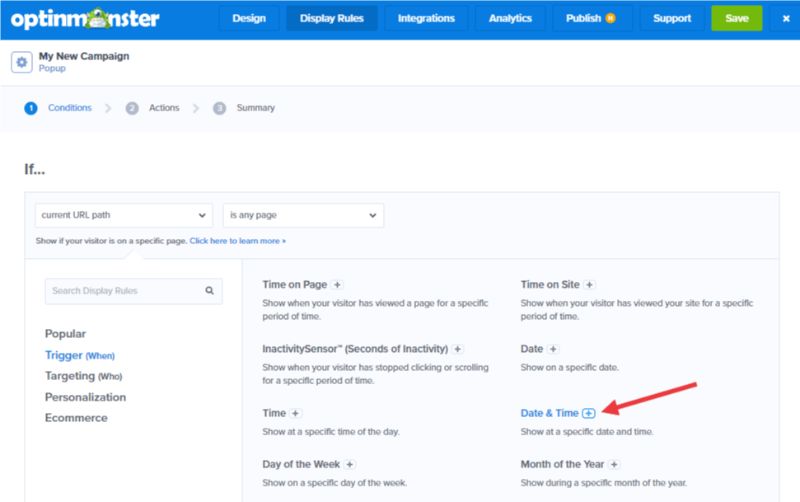The width and height of the screenshot is (800, 502).
Task: Click 'Click here to learn more' link
Action: pos(238,241)
